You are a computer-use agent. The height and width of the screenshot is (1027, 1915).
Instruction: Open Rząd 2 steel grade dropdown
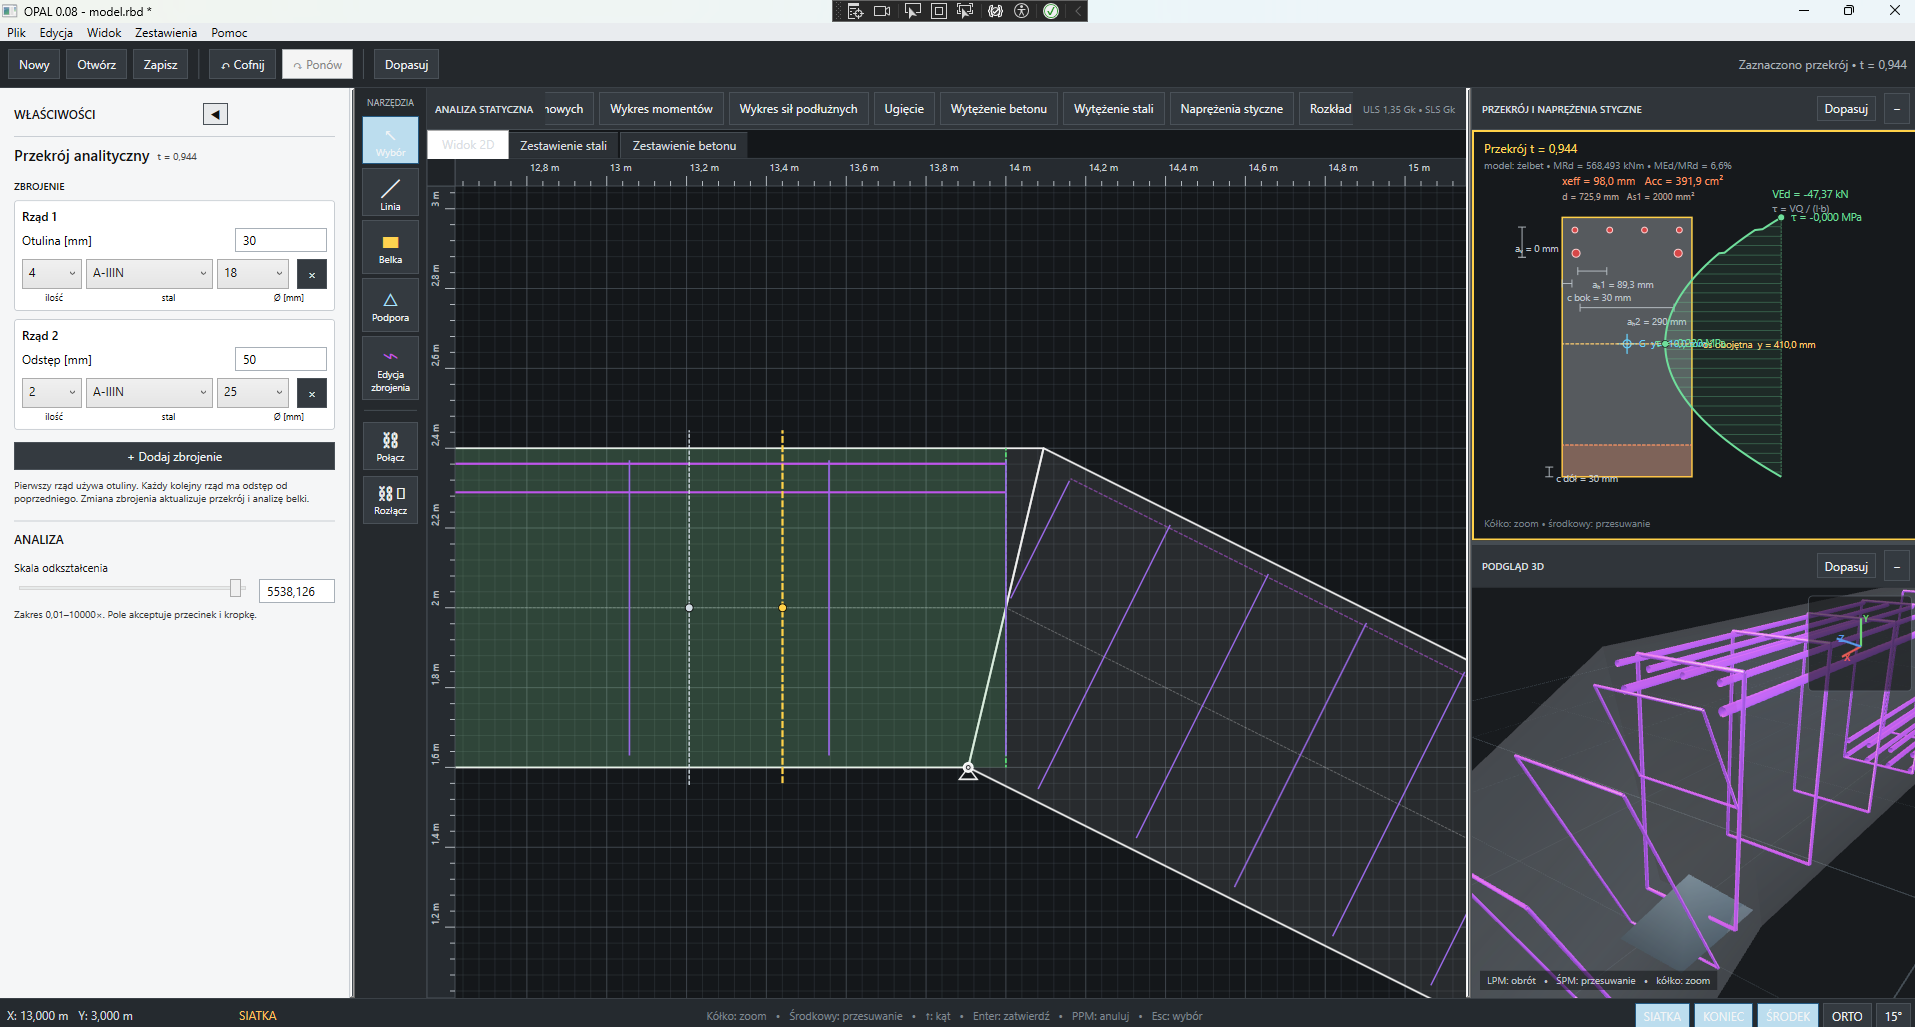149,392
